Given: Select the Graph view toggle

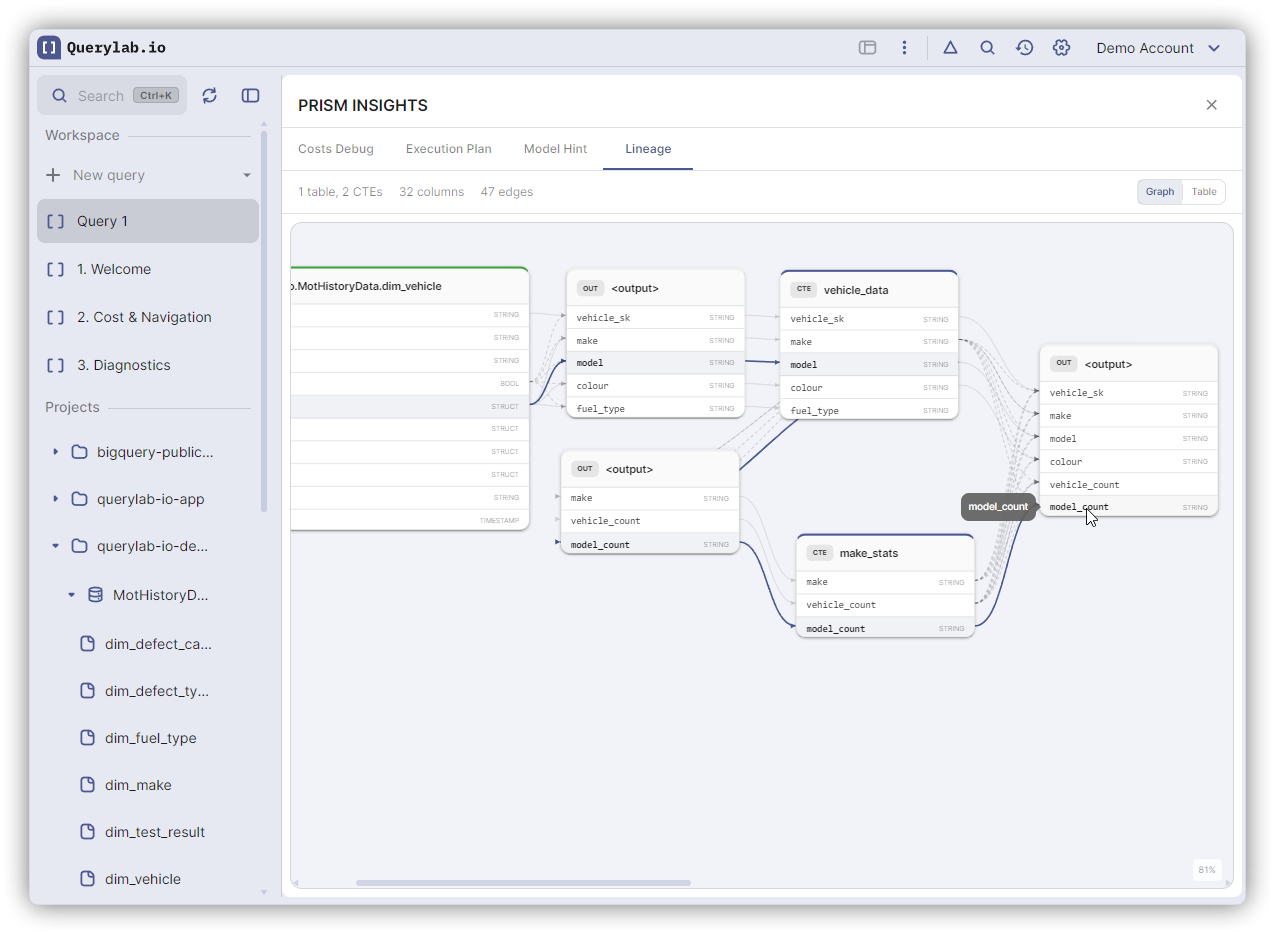Looking at the screenshot, I should click(x=1160, y=192).
